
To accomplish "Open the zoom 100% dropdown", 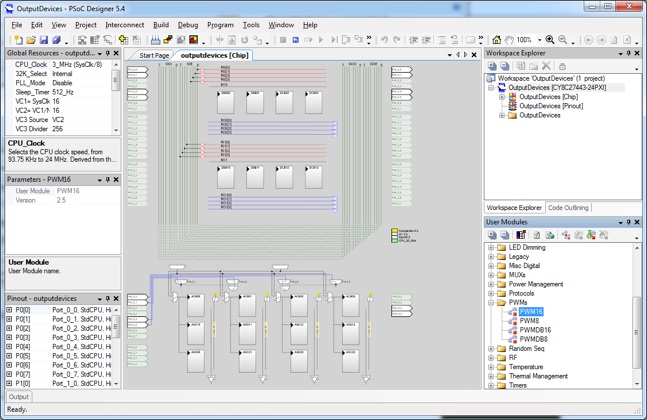I will pyautogui.click(x=539, y=40).
